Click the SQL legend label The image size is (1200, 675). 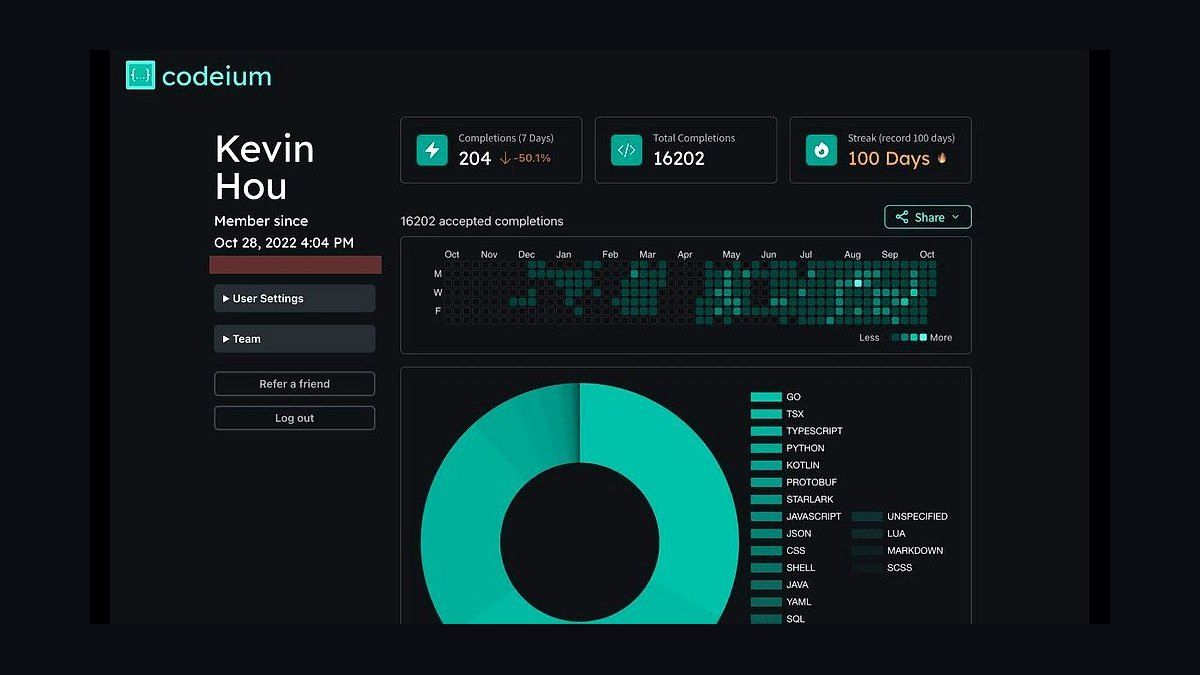pos(795,619)
